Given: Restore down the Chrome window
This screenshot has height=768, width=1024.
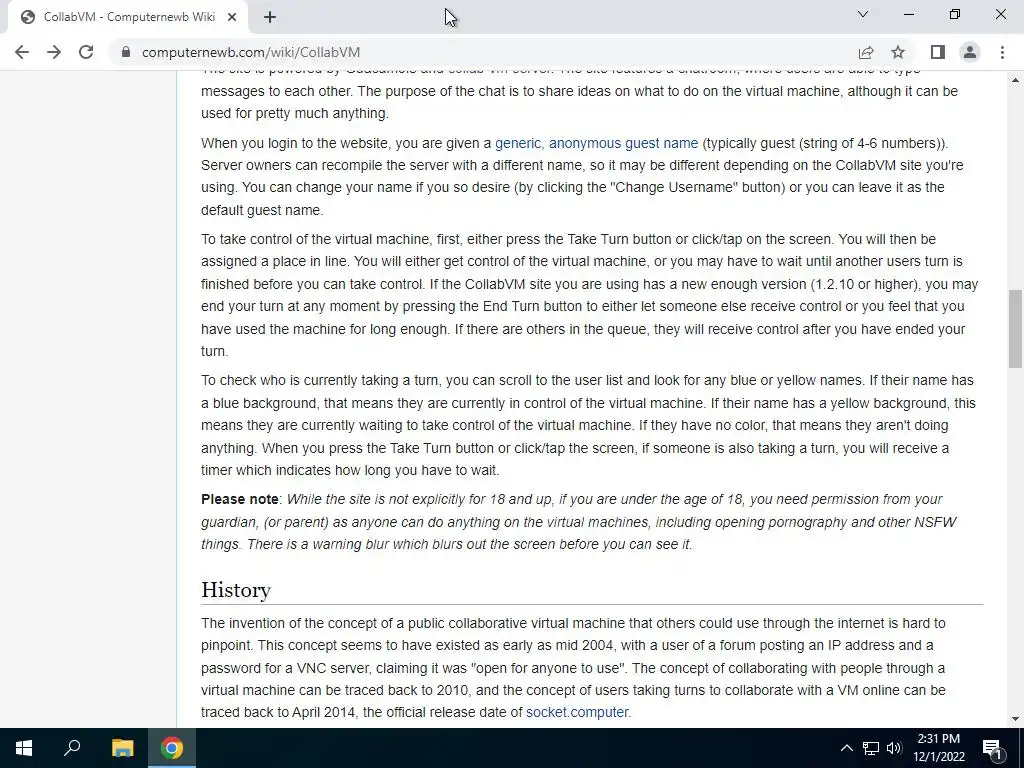Looking at the screenshot, I should [955, 14].
